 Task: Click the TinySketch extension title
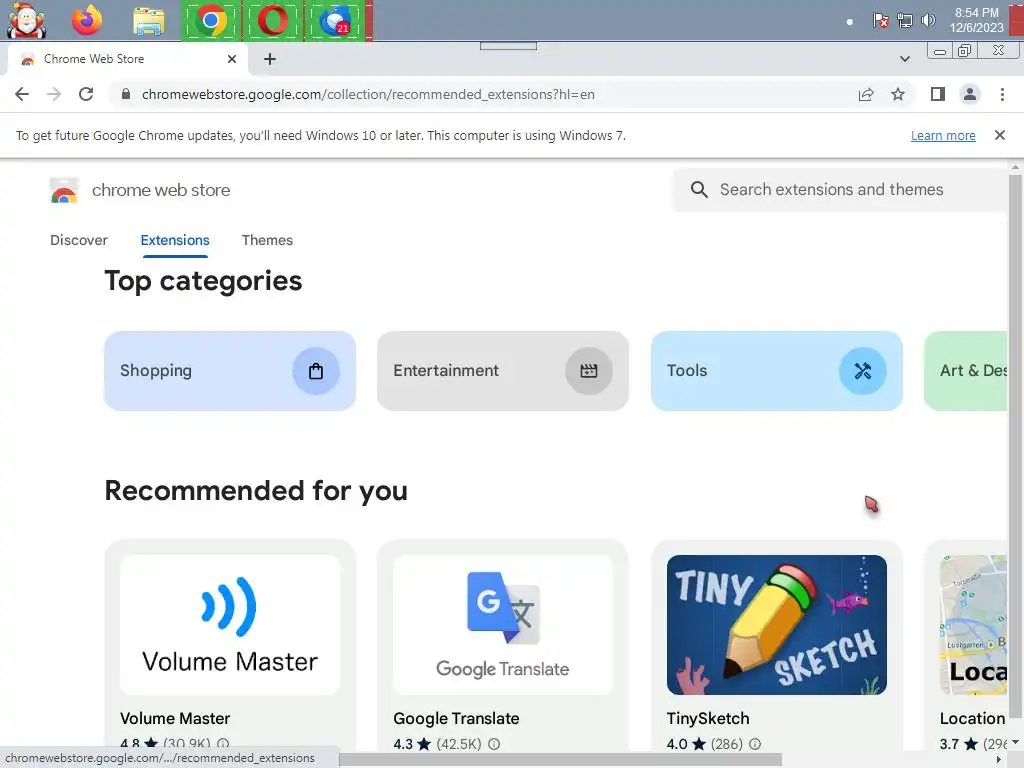point(708,718)
